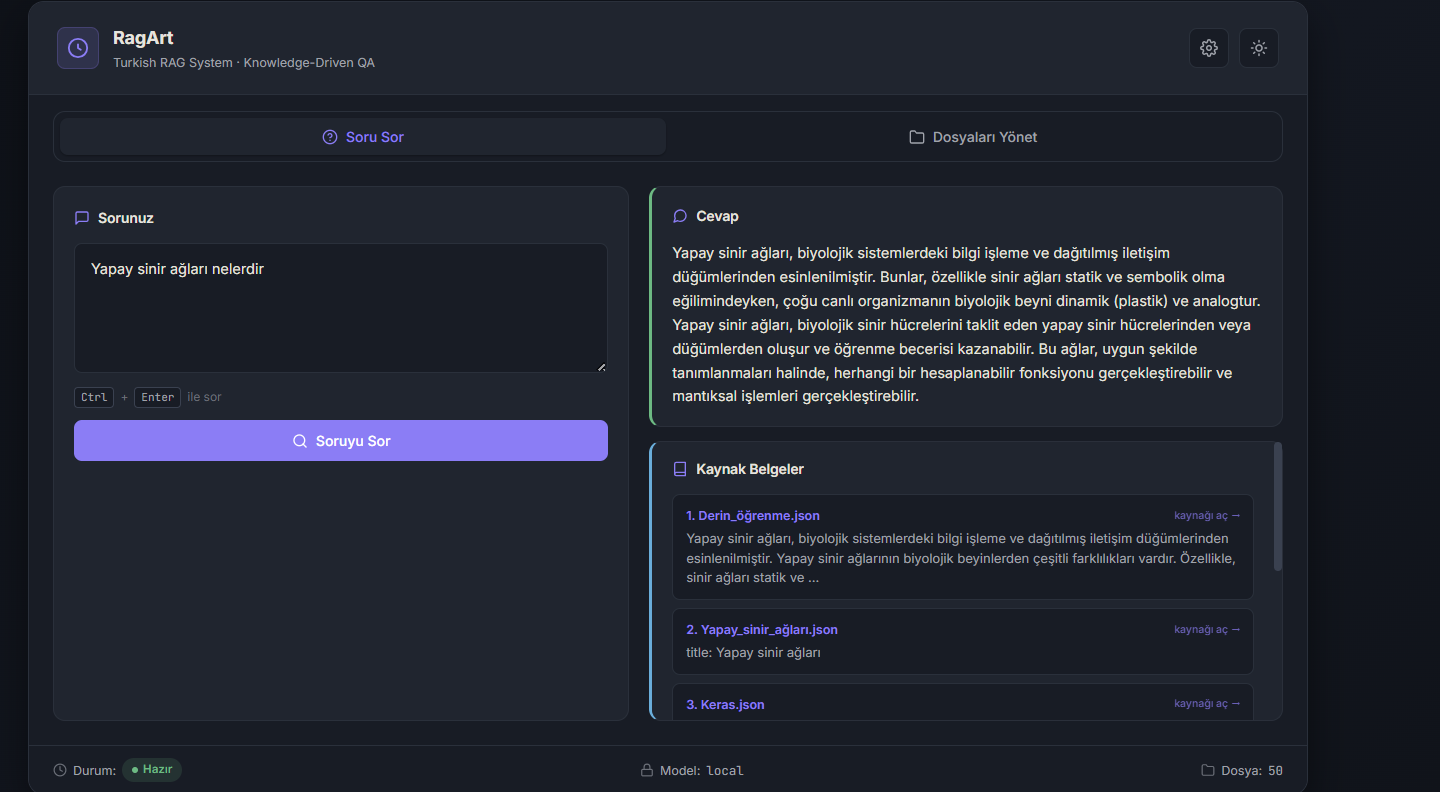1440x792 pixels.
Task: Click the magnifier icon in Soruyu Sor button
Action: click(300, 441)
